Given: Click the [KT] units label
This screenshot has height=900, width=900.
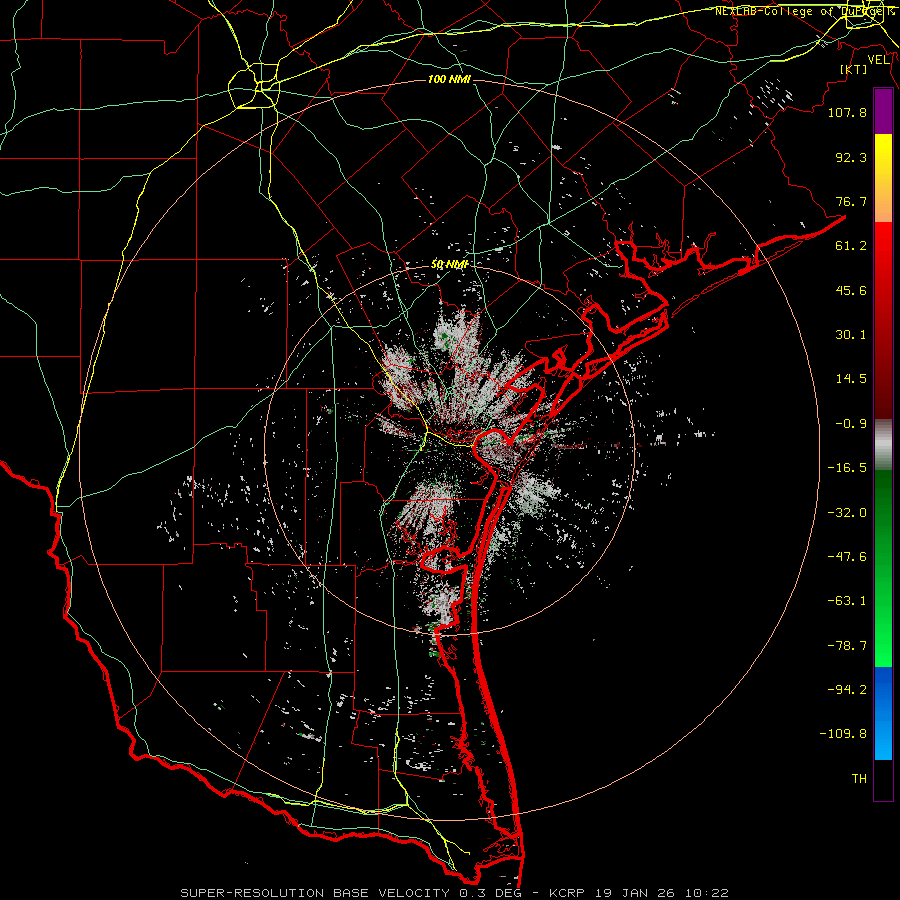Looking at the screenshot, I should pyautogui.click(x=854, y=69).
